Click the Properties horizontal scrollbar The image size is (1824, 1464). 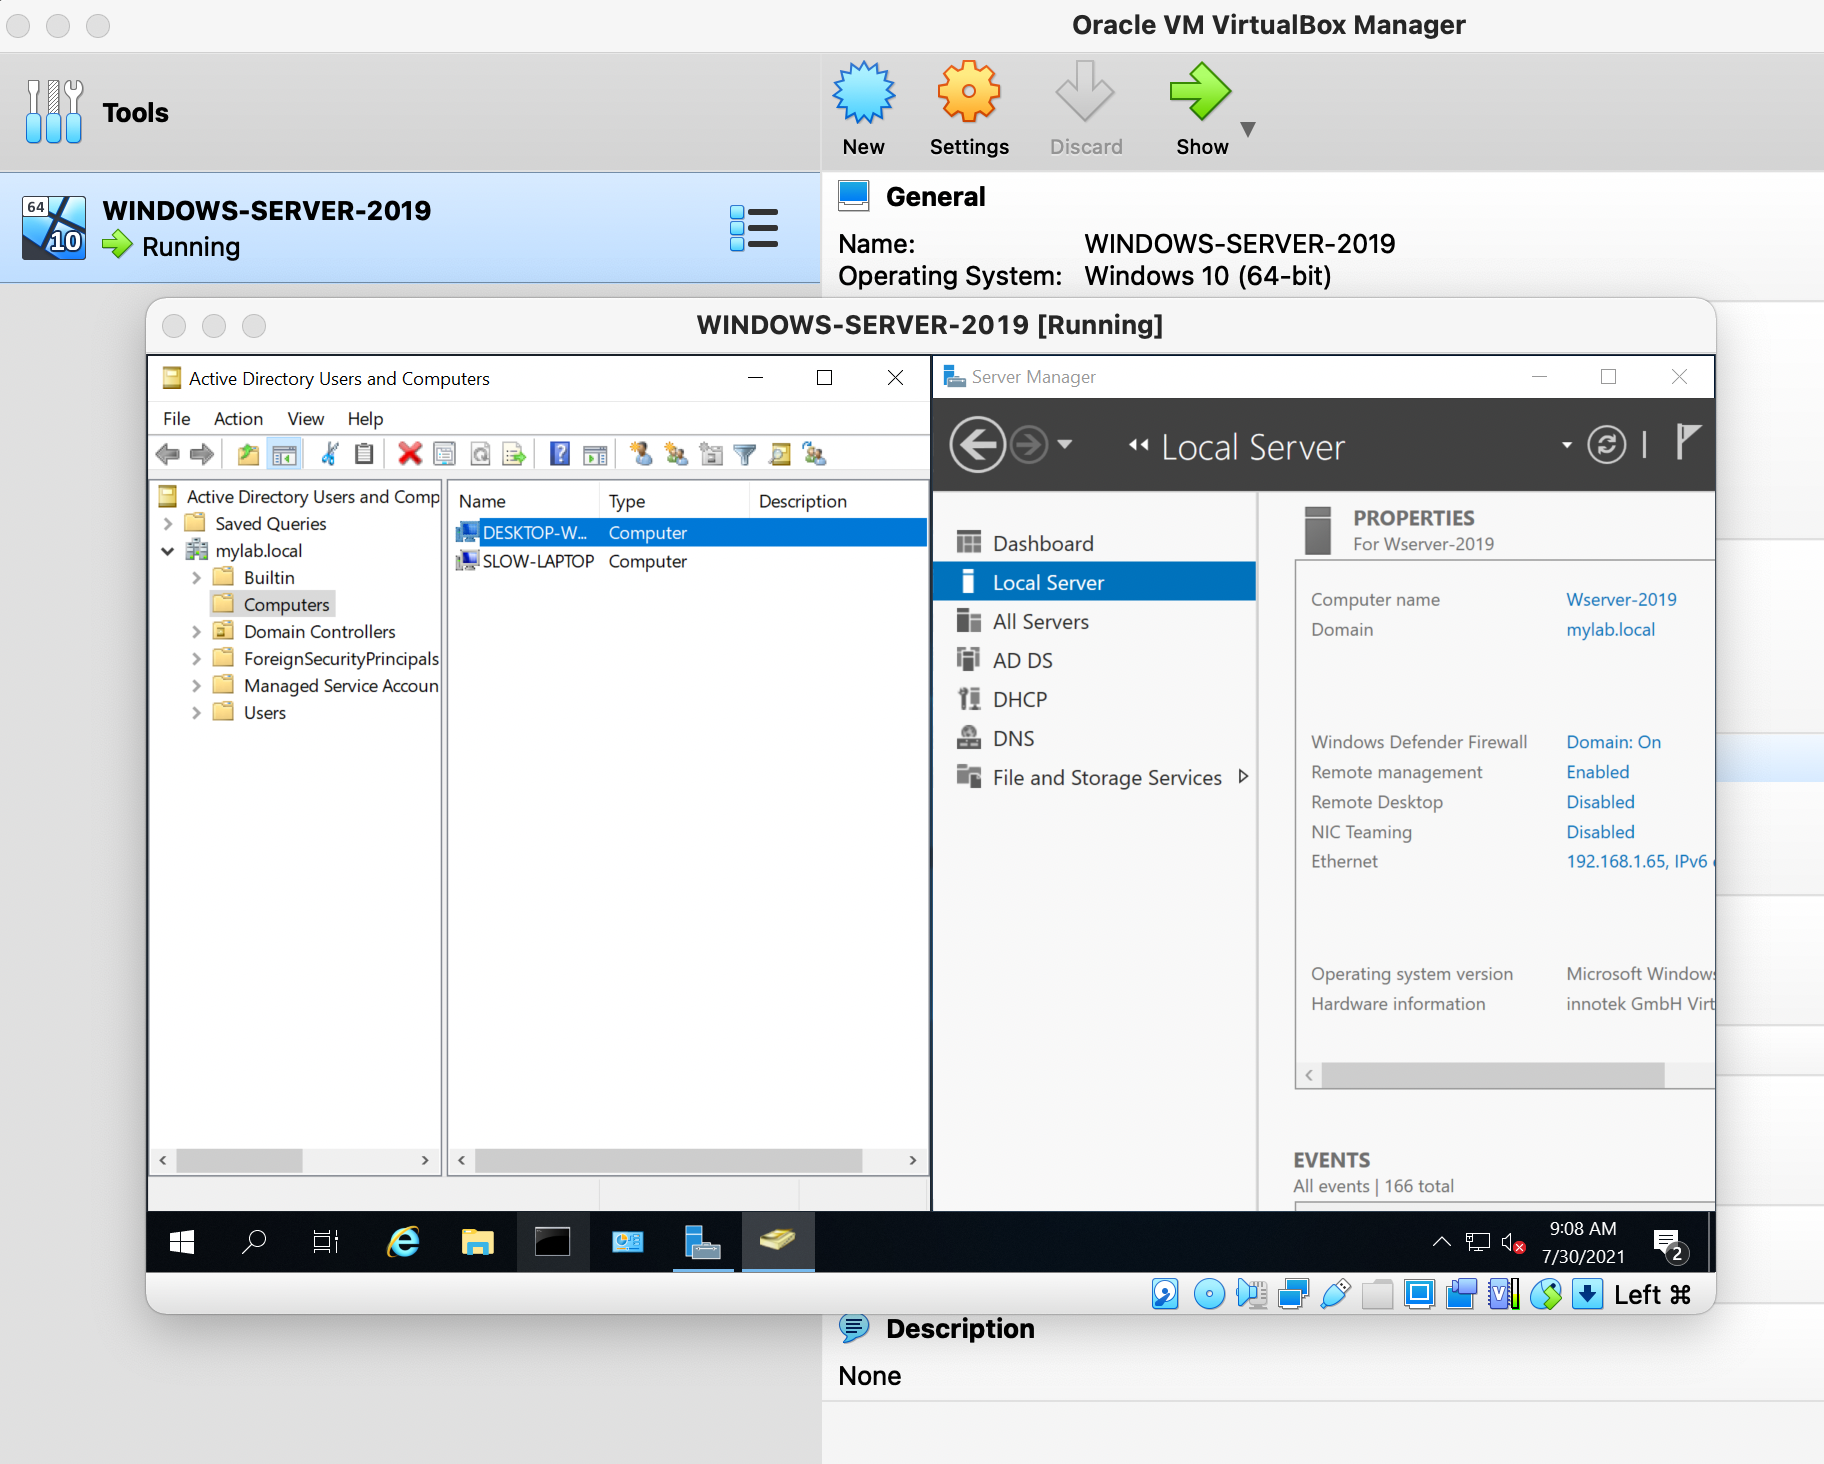coord(1492,1075)
